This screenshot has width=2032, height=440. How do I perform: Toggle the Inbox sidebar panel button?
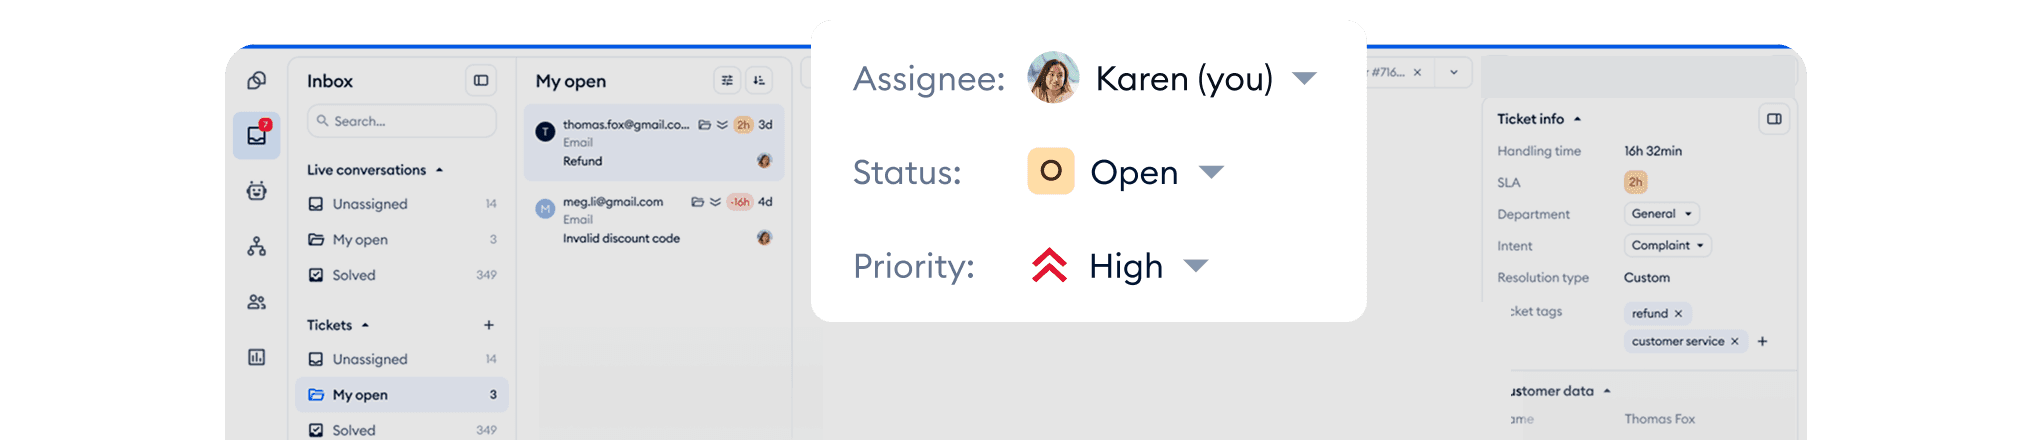point(481,81)
